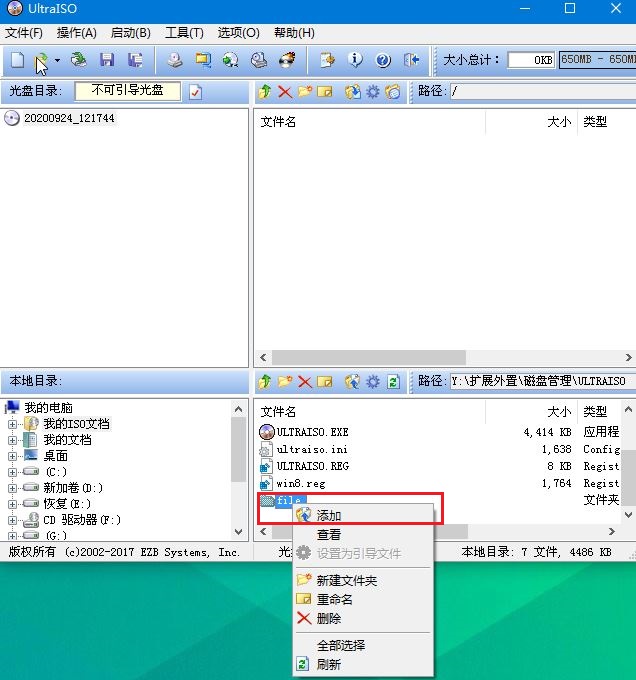The width and height of the screenshot is (636, 680).
Task: Select the 20200924_121744 disc tree node
Action: (x=69, y=118)
